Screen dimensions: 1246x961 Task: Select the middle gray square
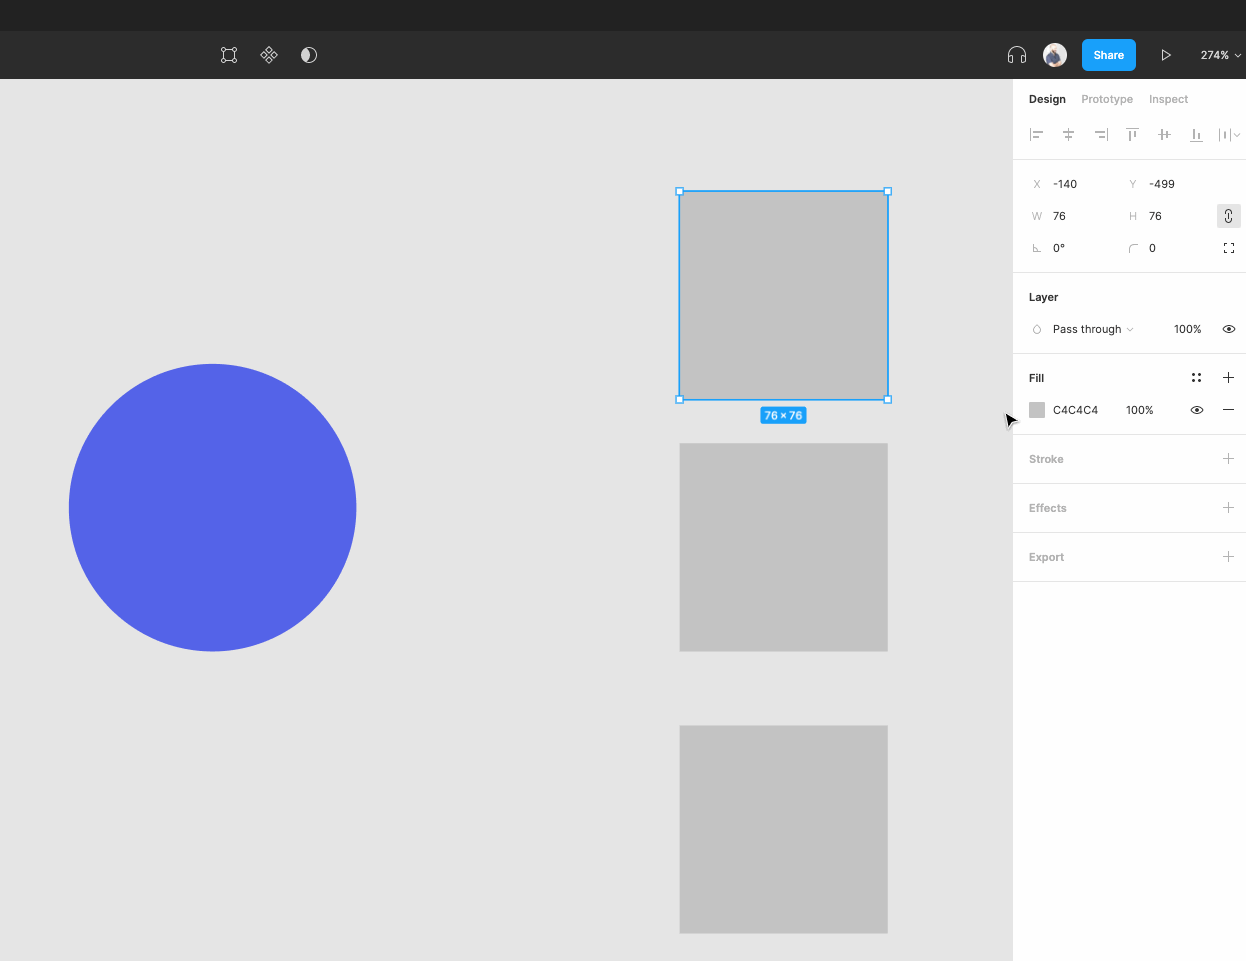click(x=784, y=547)
